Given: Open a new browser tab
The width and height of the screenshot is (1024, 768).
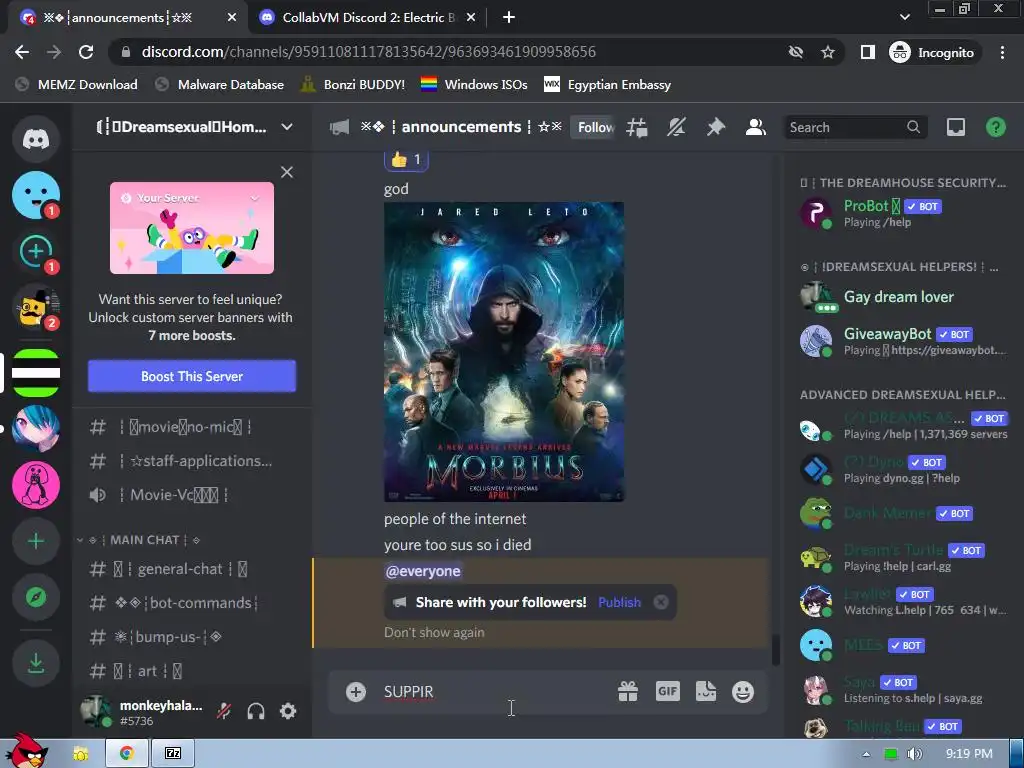Looking at the screenshot, I should (x=509, y=18).
